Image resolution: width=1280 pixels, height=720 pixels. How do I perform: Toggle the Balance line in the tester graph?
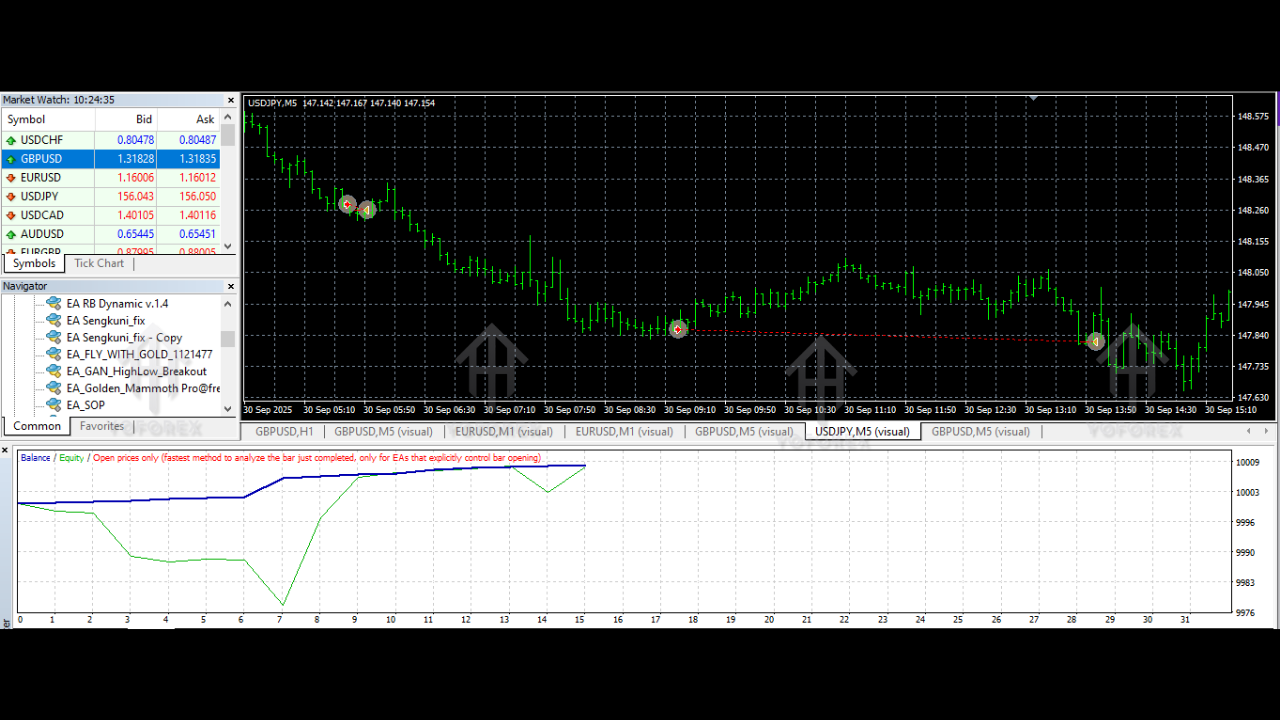click(x=35, y=457)
